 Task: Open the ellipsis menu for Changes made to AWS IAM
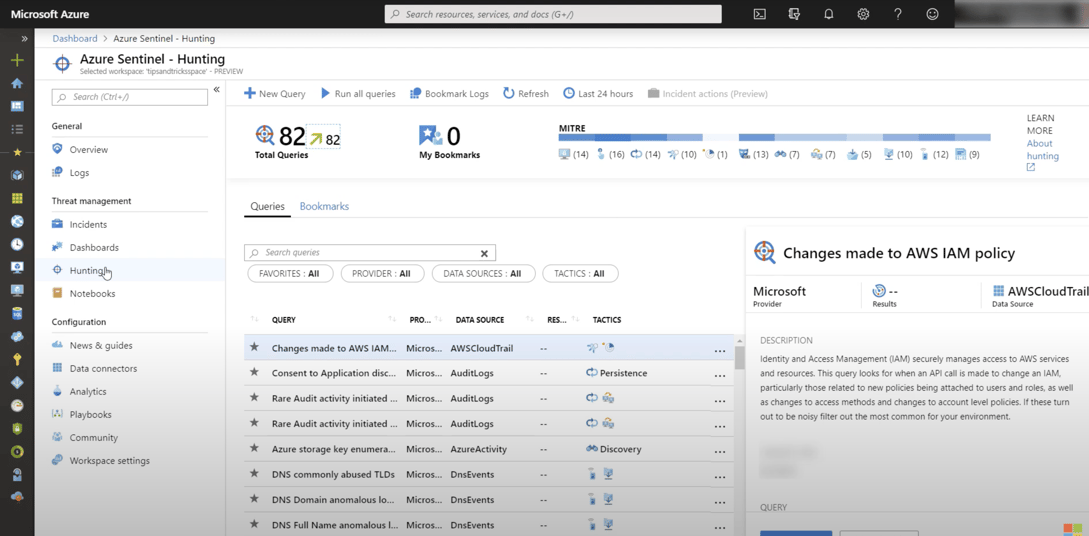click(720, 351)
